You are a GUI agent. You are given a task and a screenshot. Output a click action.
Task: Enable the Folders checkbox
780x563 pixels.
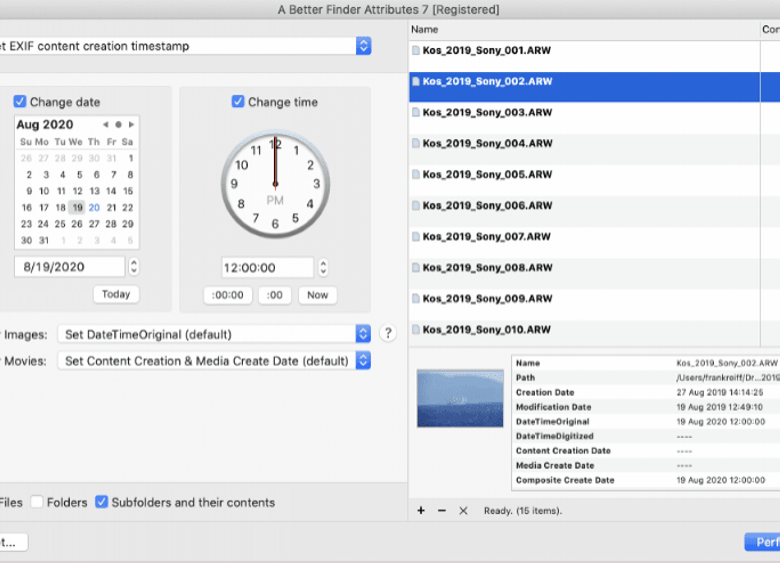tap(37, 502)
